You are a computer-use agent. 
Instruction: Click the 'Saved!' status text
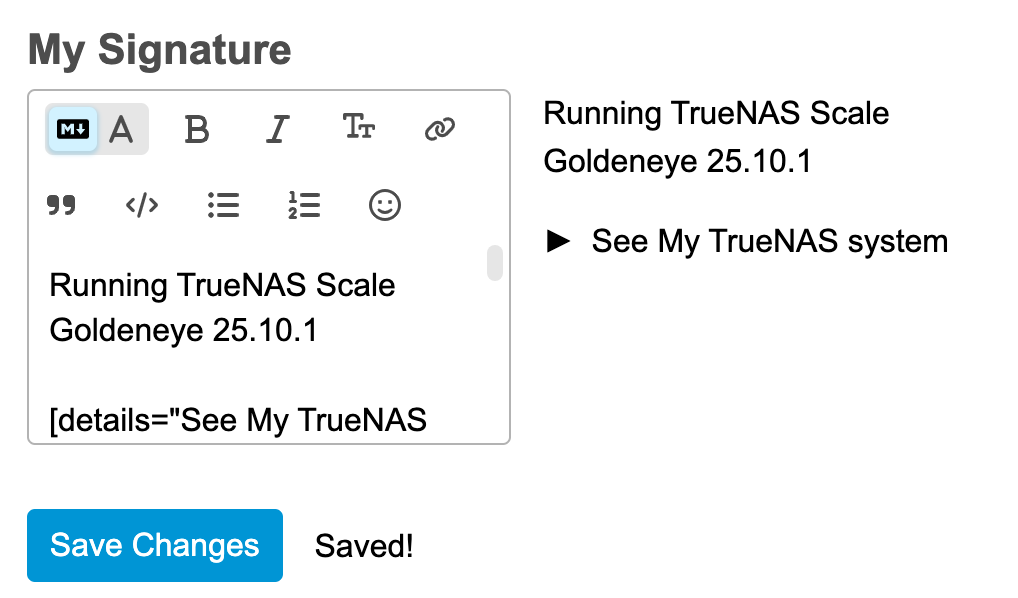click(364, 546)
